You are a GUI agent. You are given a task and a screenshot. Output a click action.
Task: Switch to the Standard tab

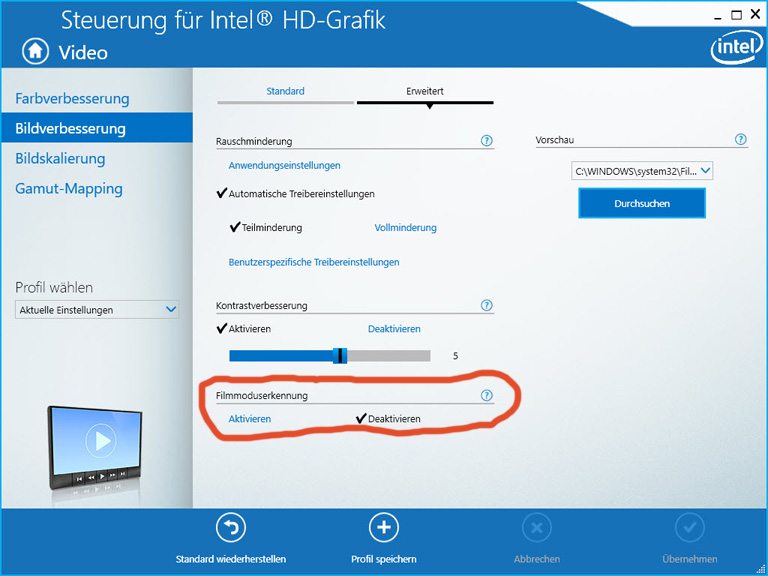pyautogui.click(x=286, y=92)
